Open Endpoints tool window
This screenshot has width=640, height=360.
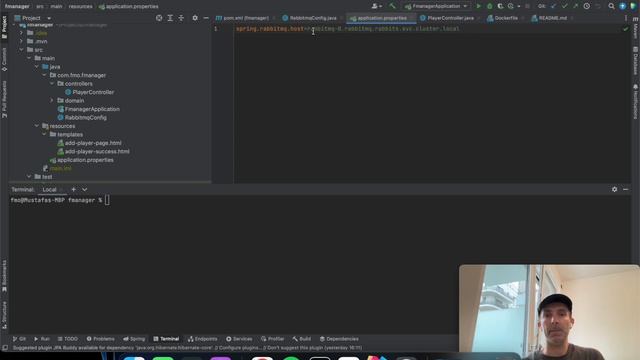[203, 339]
